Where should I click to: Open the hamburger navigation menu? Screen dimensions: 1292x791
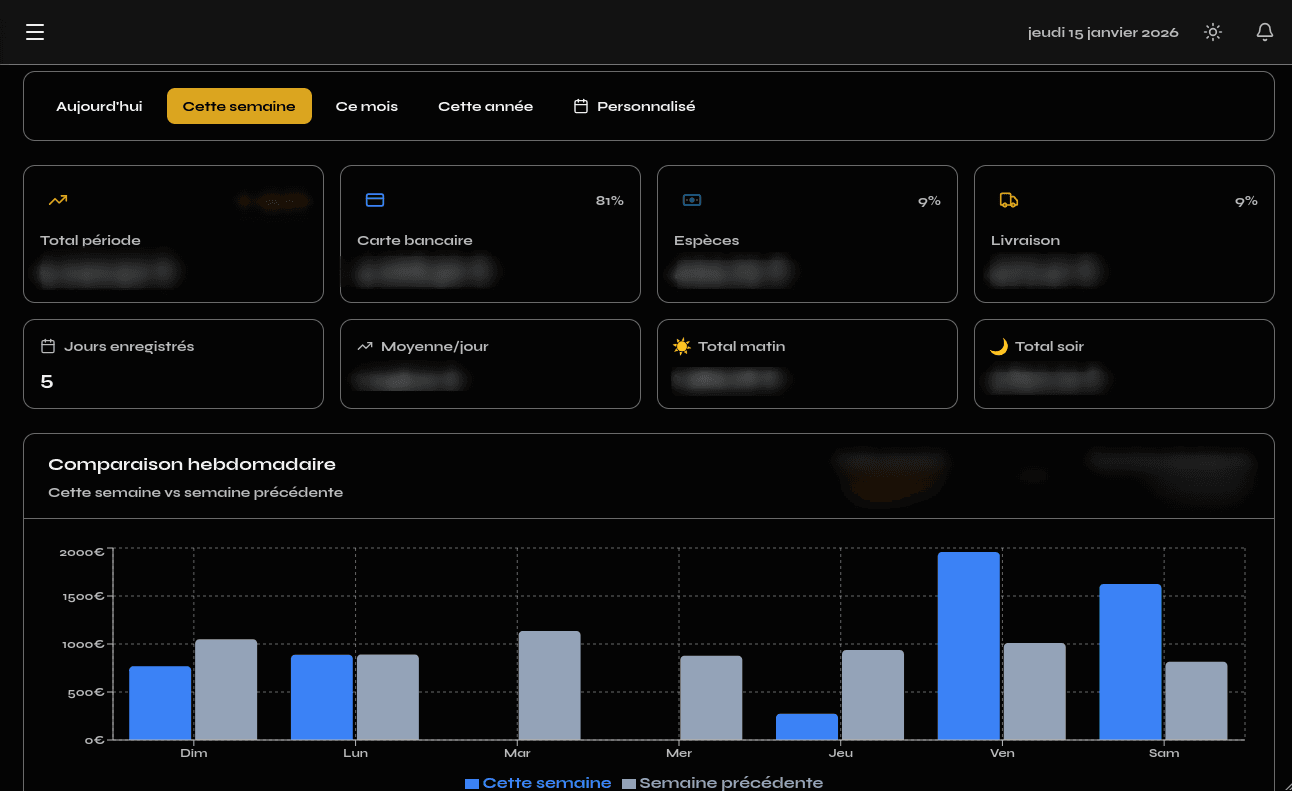point(35,33)
